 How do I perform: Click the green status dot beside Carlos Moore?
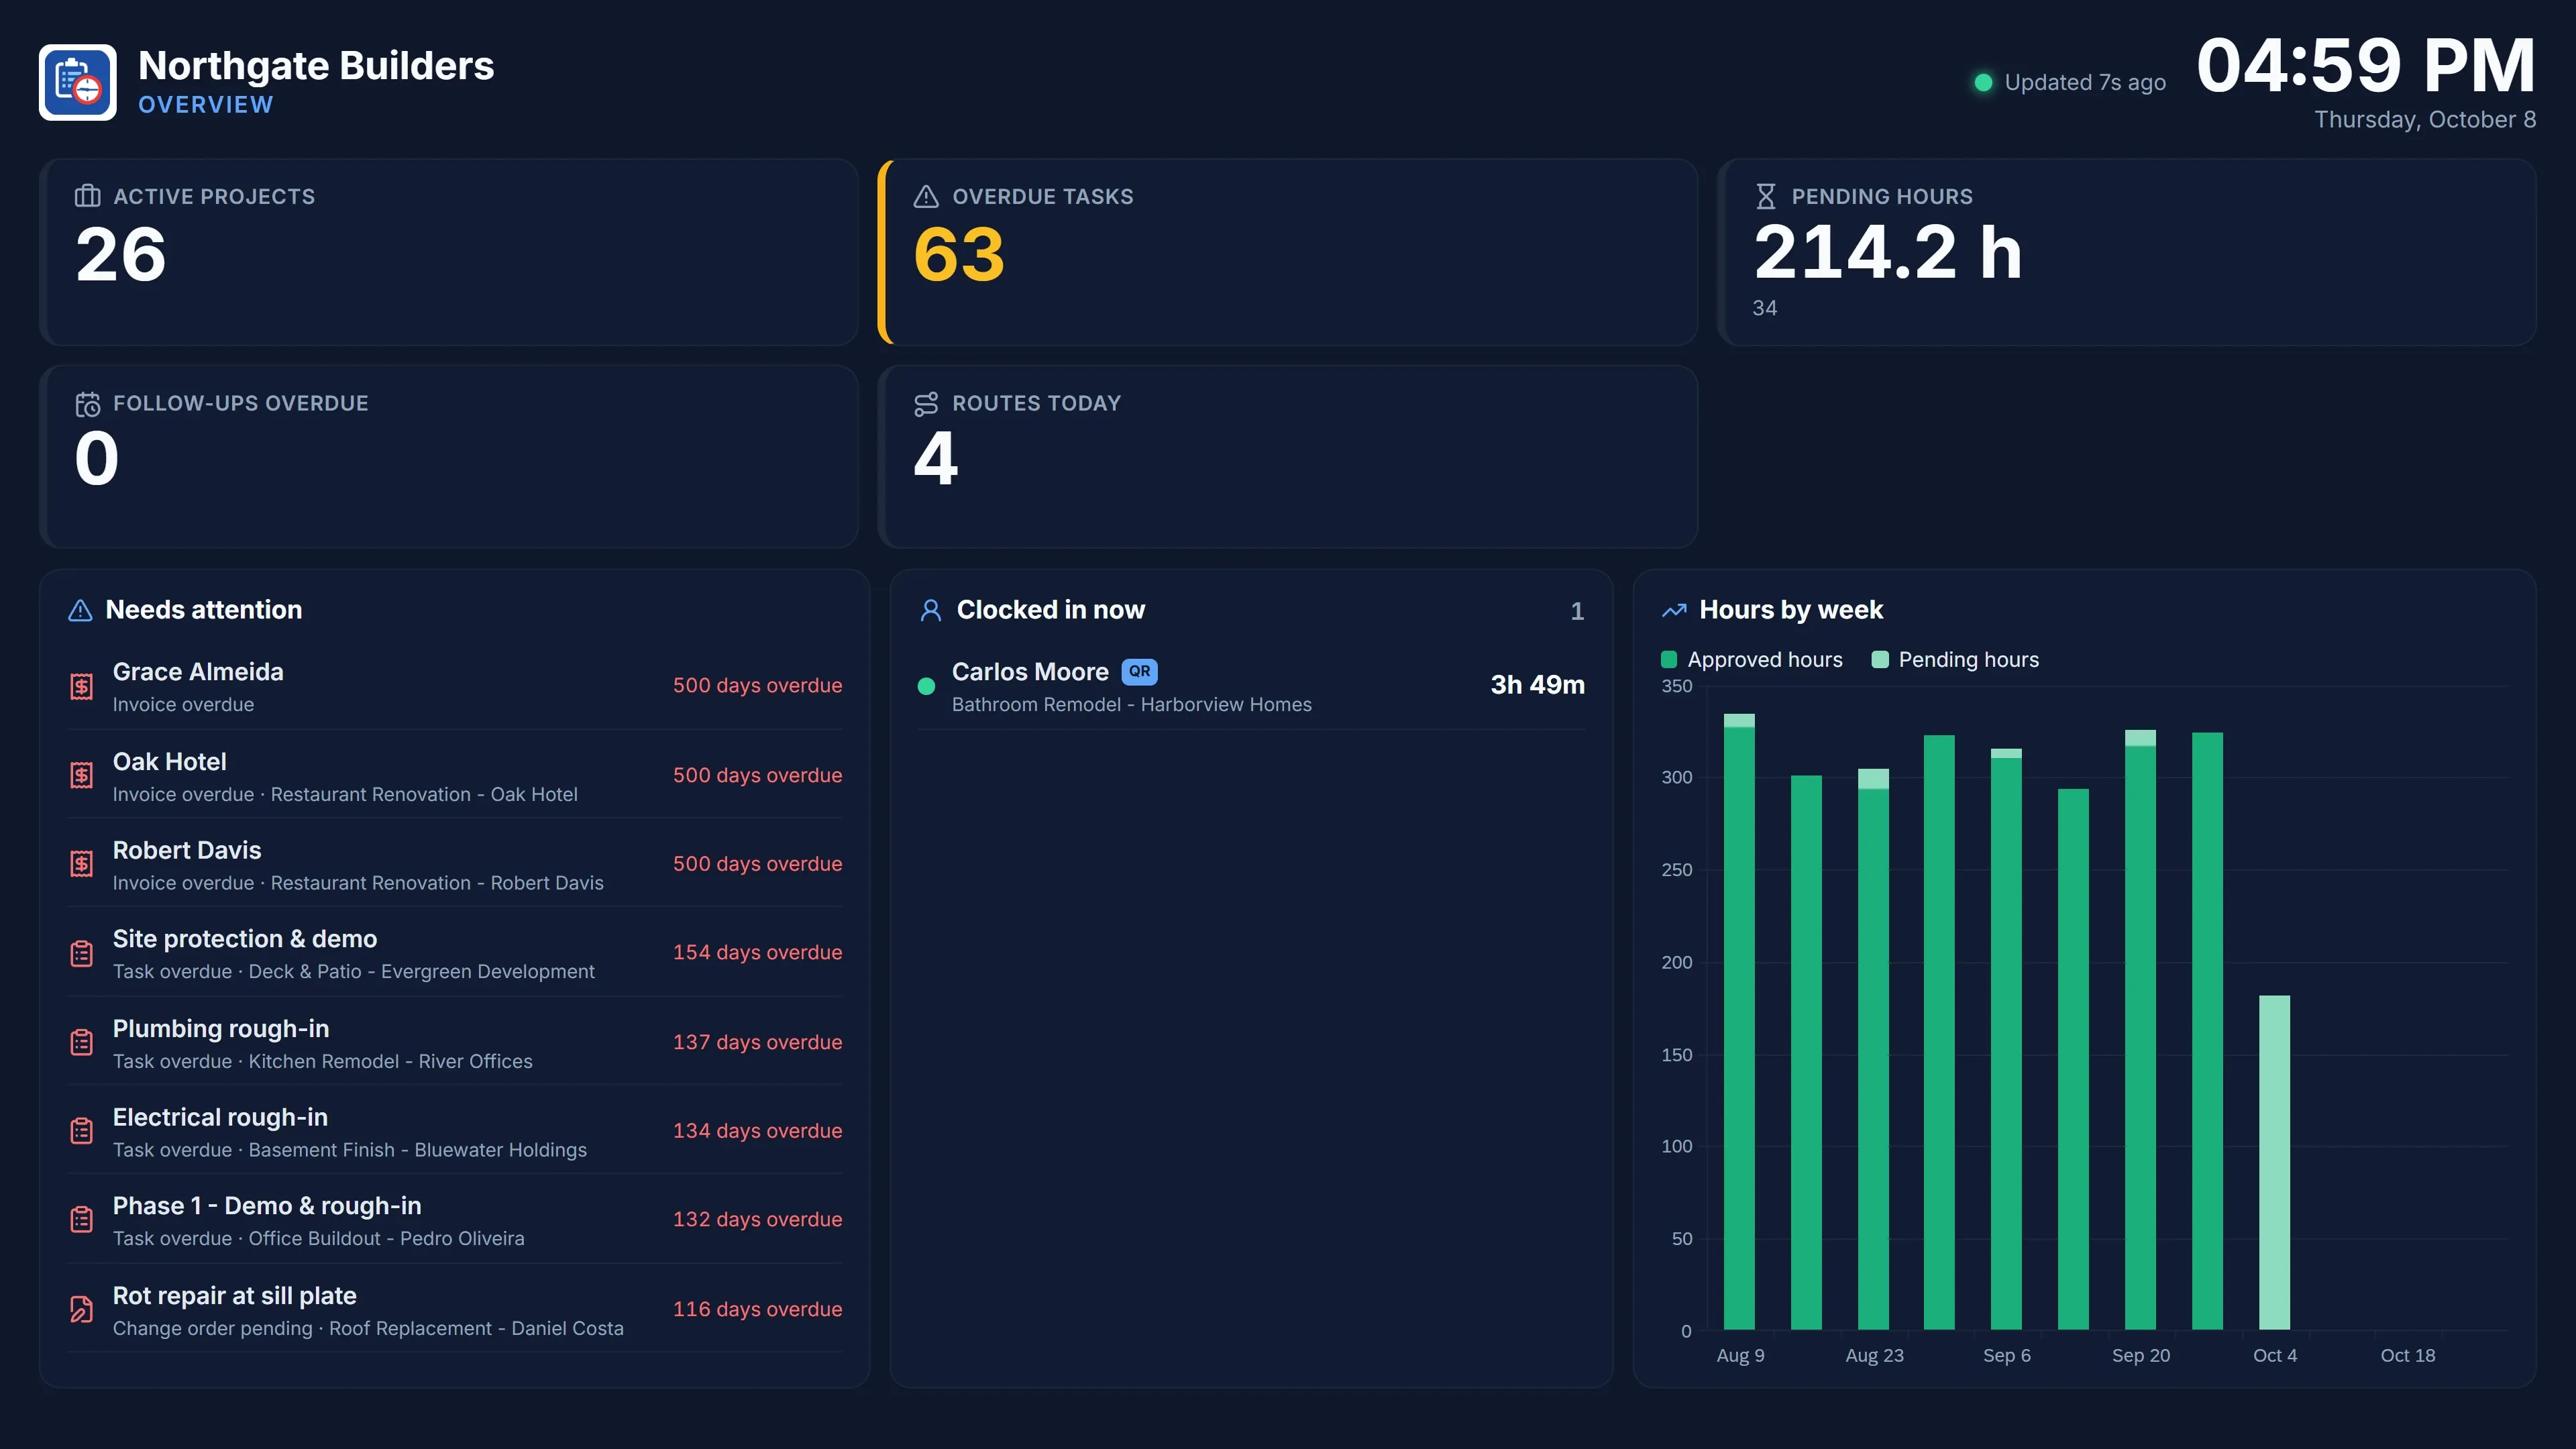(926, 686)
